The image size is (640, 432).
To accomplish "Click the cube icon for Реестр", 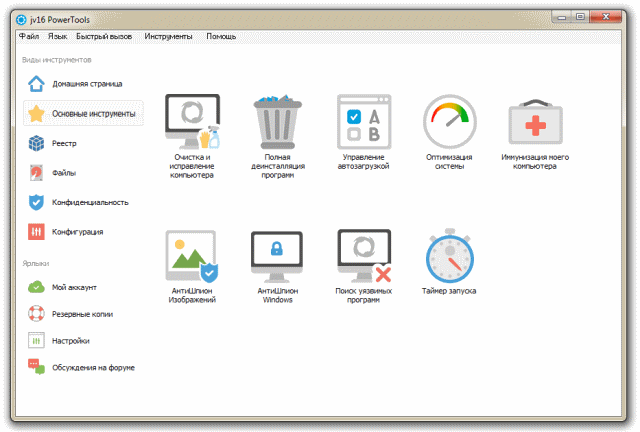I will pos(36,143).
